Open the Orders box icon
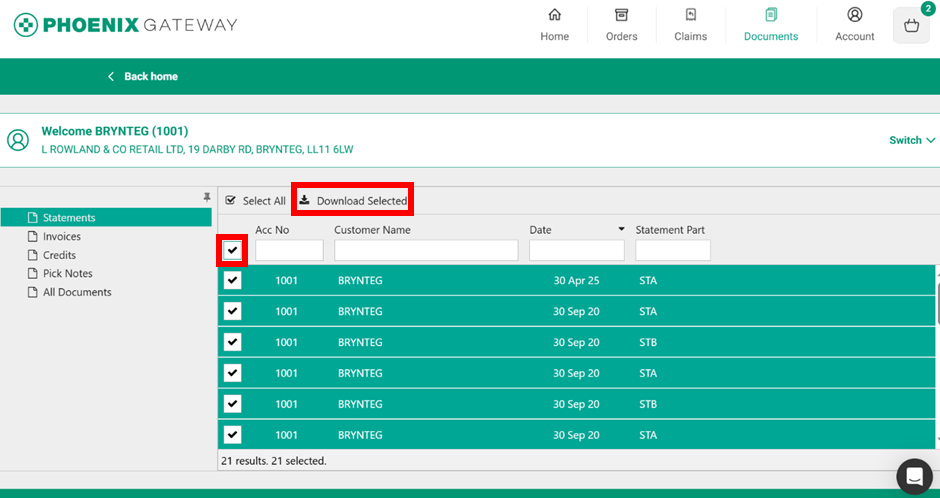 coord(621,15)
